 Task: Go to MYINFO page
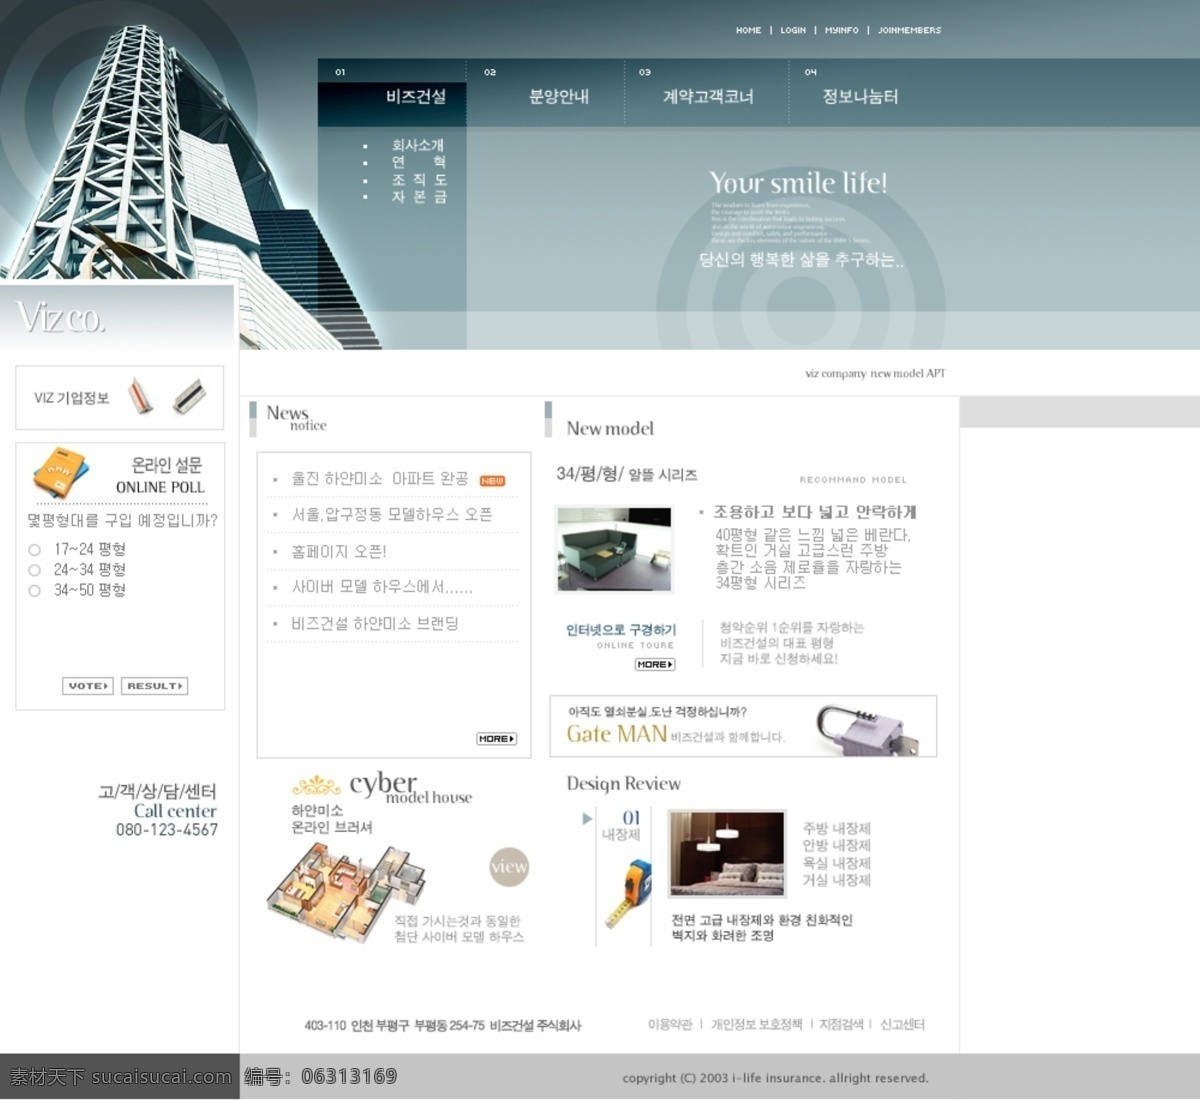[x=841, y=30]
